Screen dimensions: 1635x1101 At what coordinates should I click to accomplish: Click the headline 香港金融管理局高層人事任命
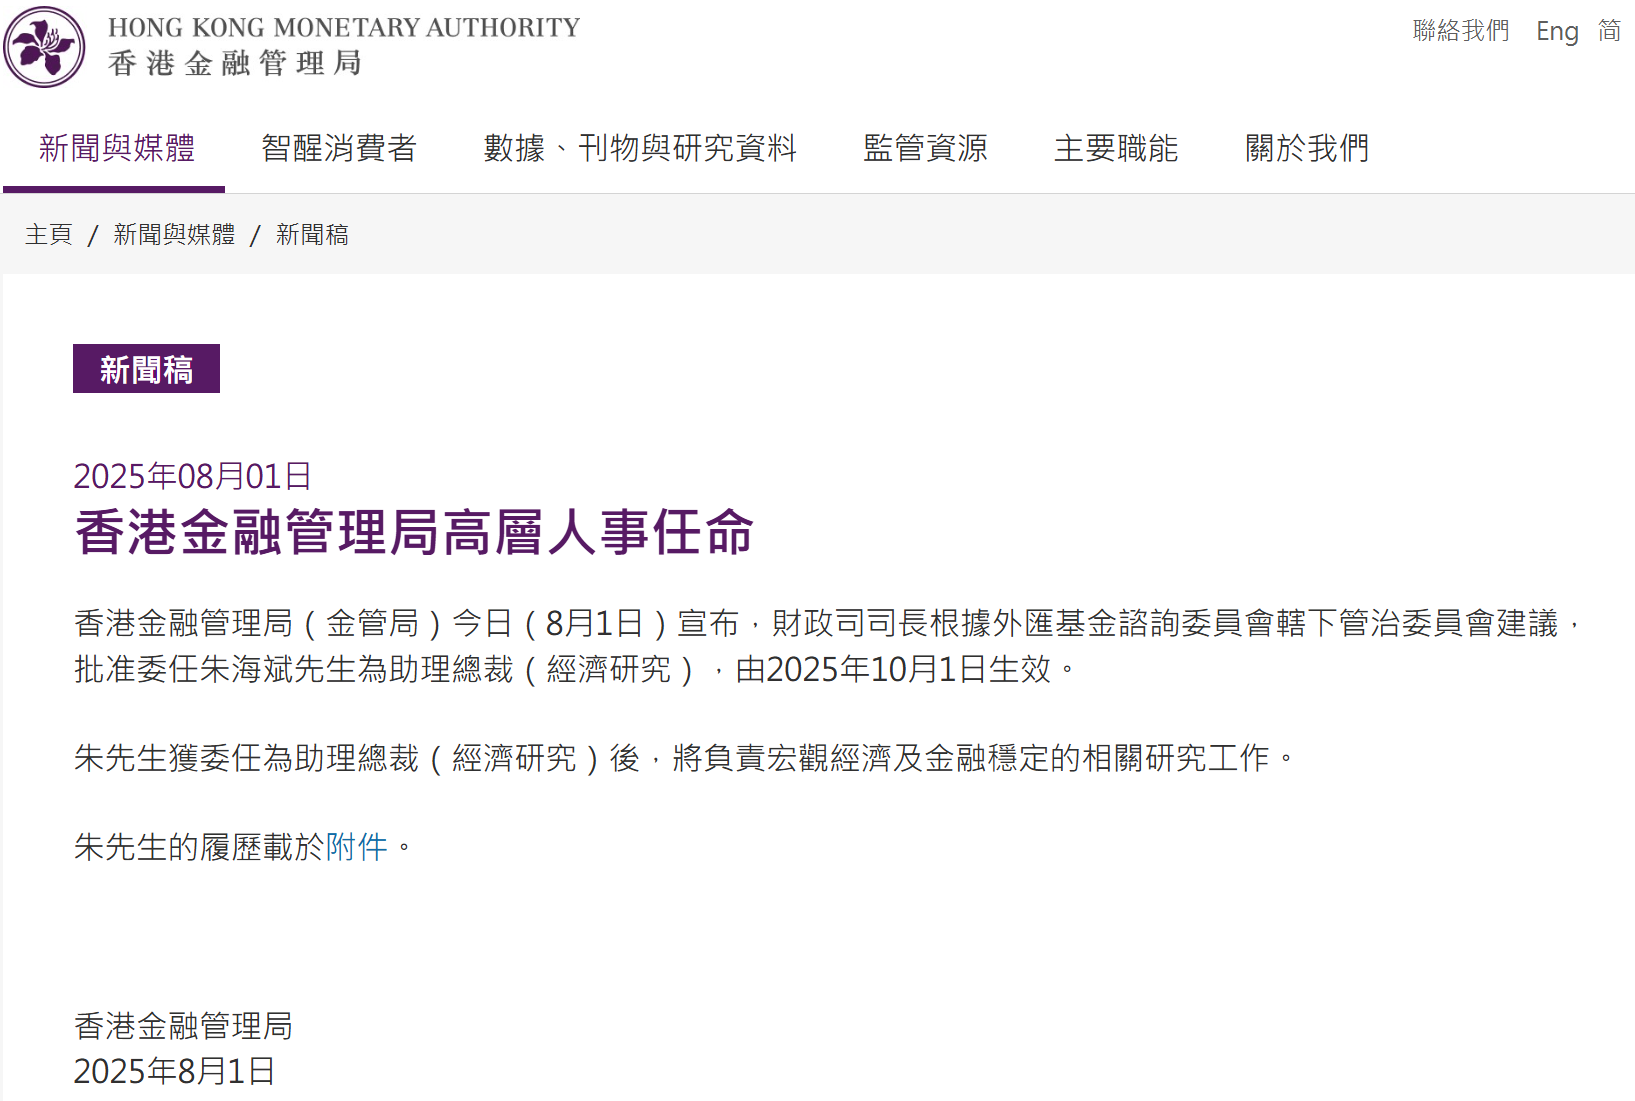(414, 532)
